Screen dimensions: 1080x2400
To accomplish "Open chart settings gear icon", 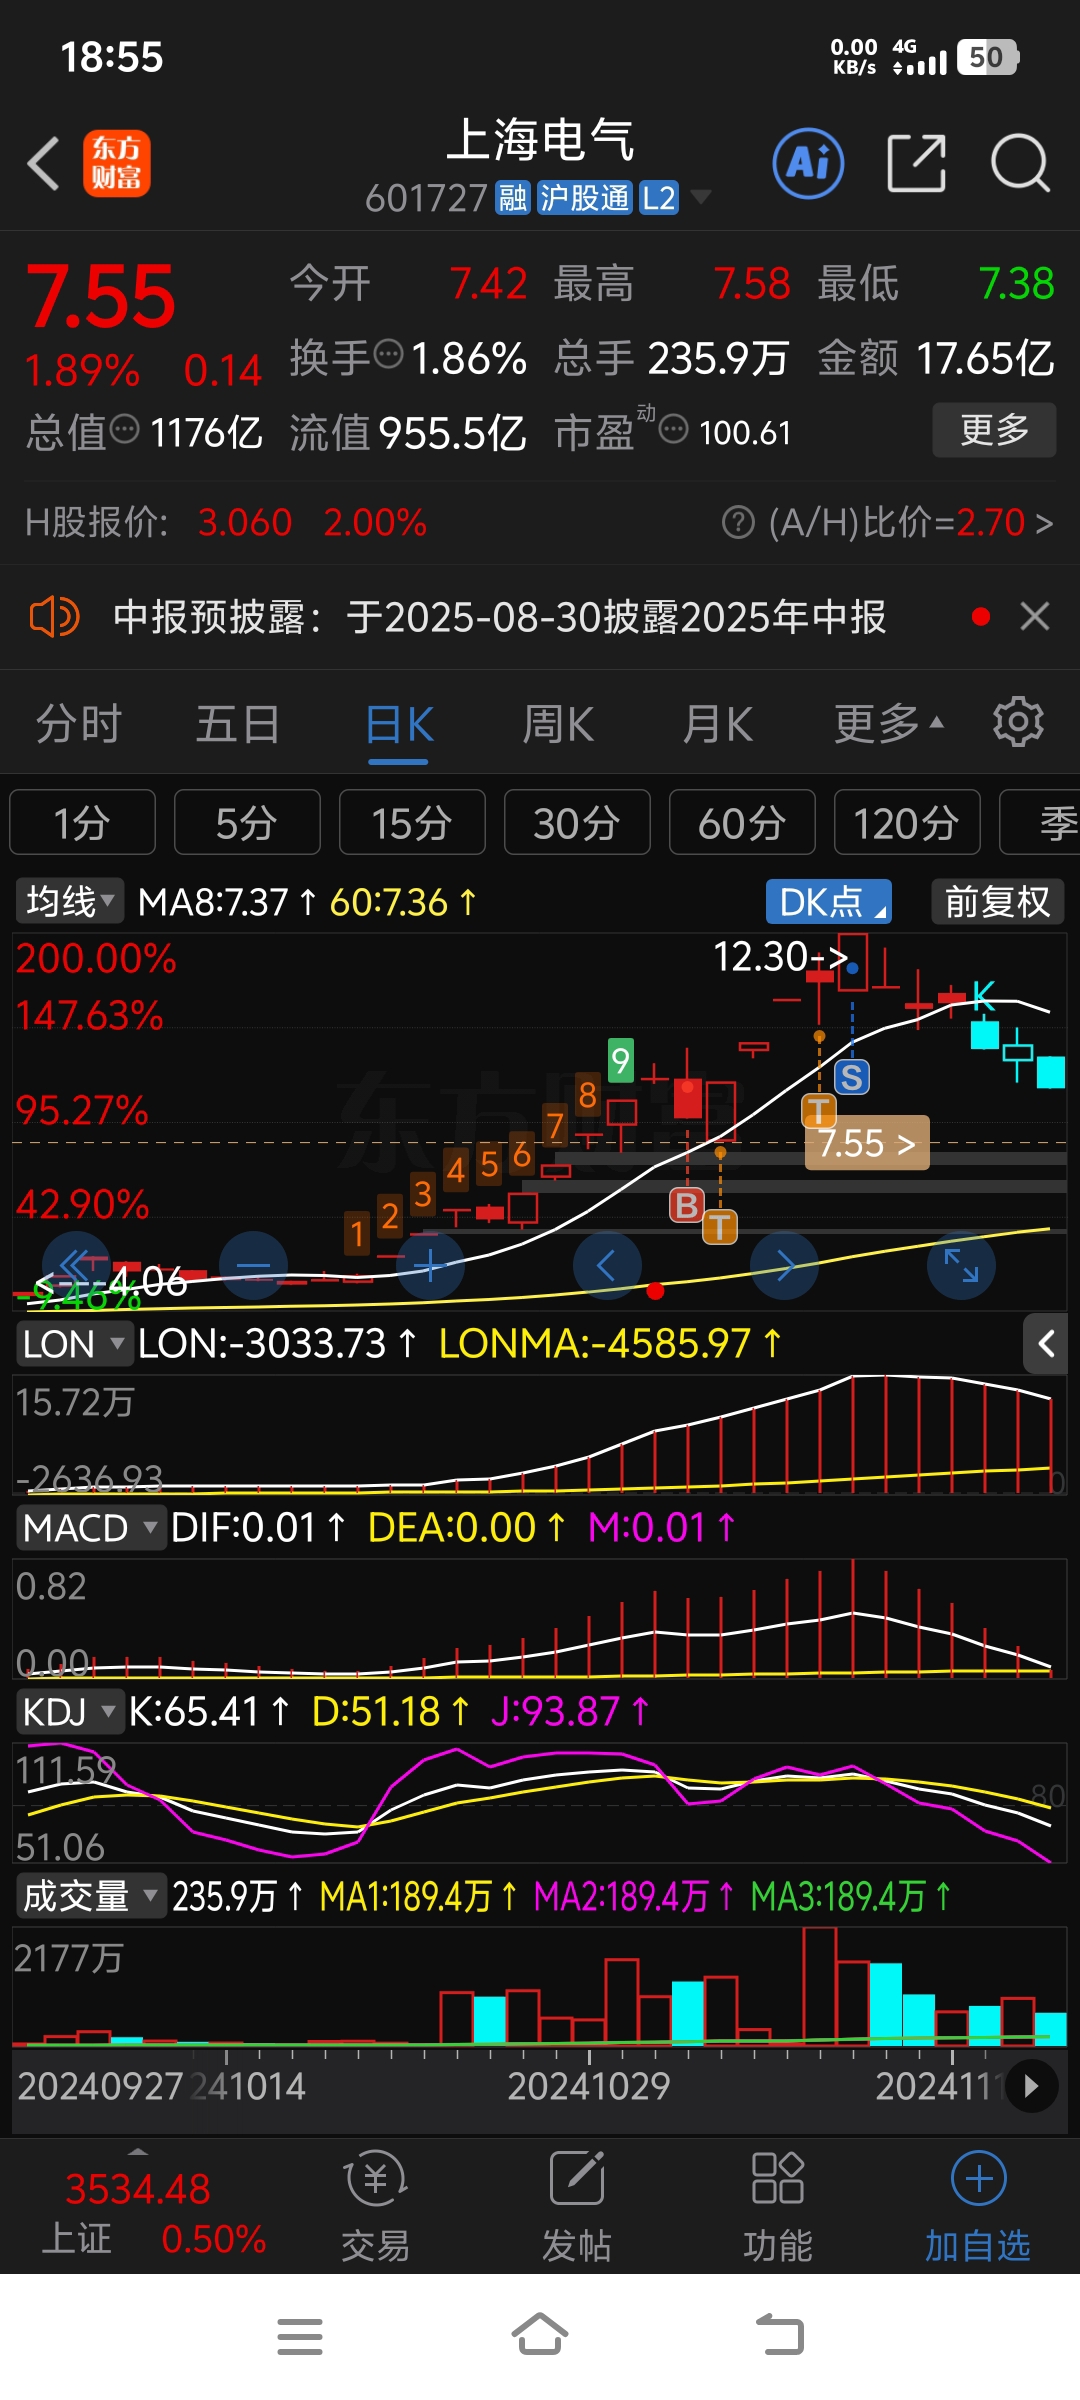I will tap(1018, 722).
